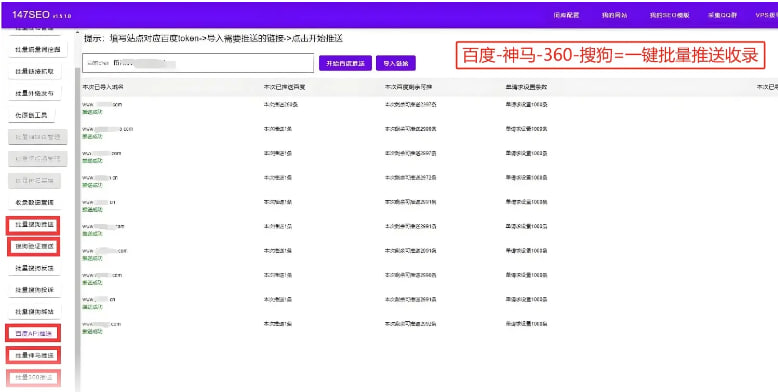This screenshot has width=778, height=392.
Task: Select 批量360推送 in the sidebar
Action: click(x=33, y=378)
